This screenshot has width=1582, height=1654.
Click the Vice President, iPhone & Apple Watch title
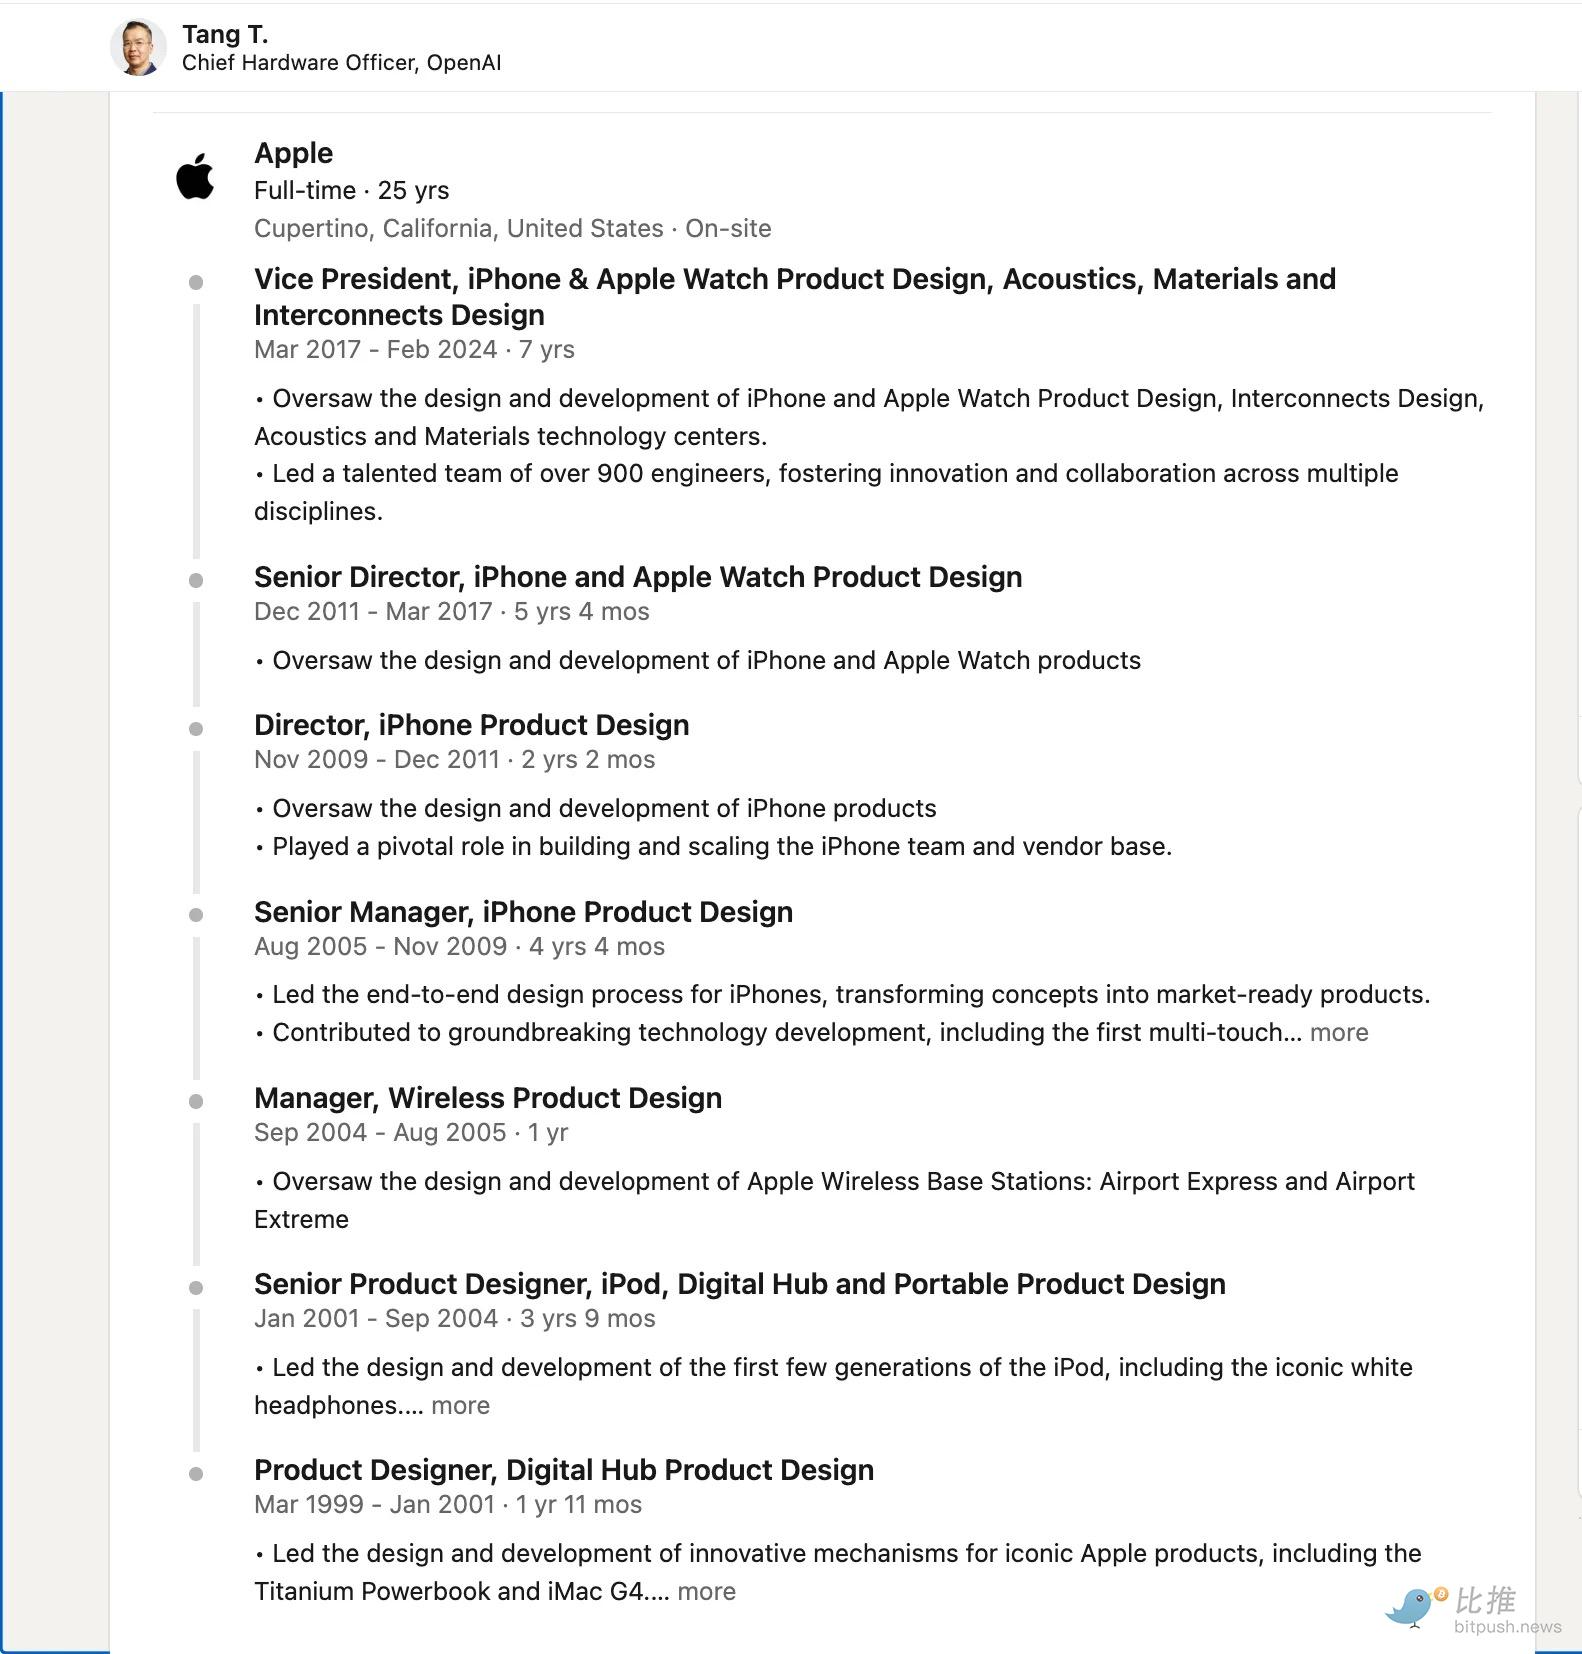(x=795, y=297)
